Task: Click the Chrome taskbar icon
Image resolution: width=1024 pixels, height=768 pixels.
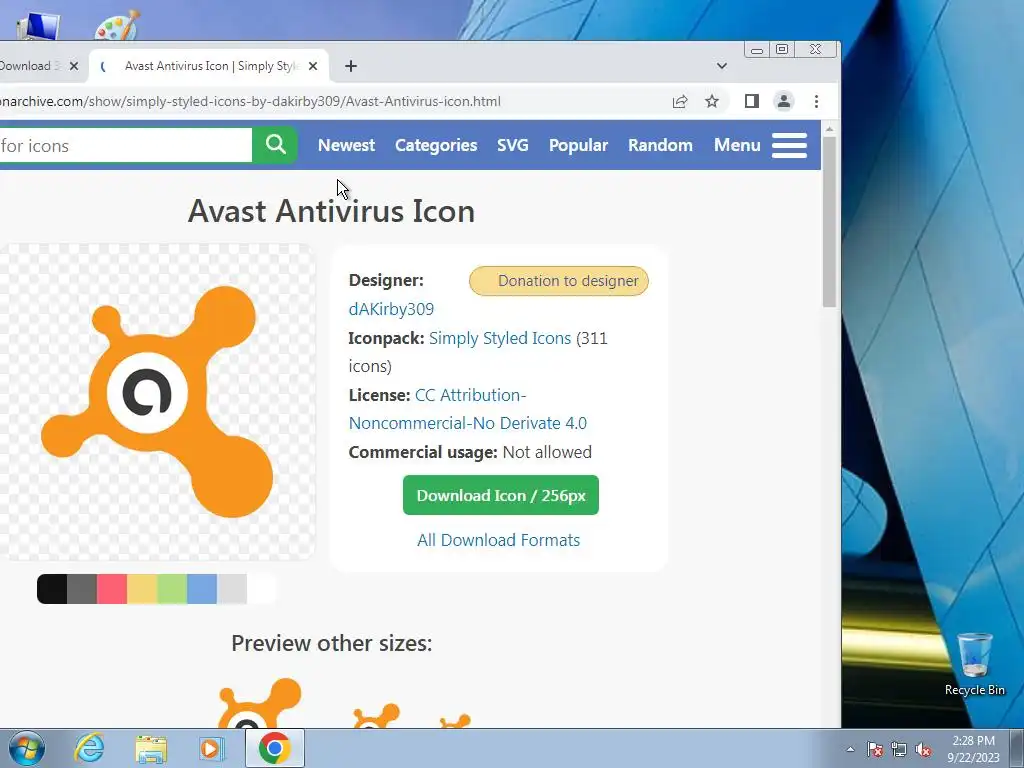Action: tap(275, 748)
